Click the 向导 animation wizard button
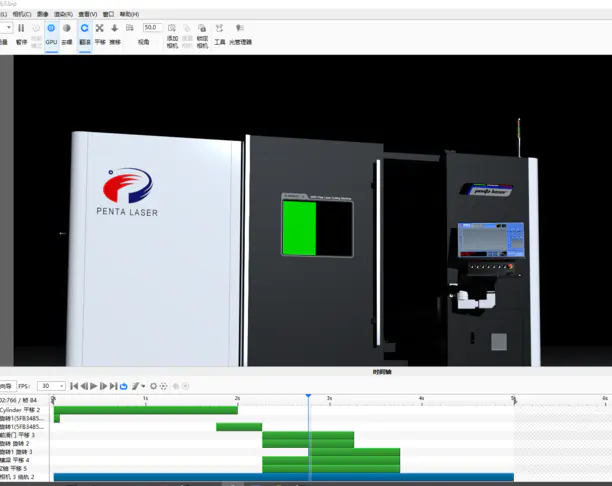 click(x=6, y=386)
